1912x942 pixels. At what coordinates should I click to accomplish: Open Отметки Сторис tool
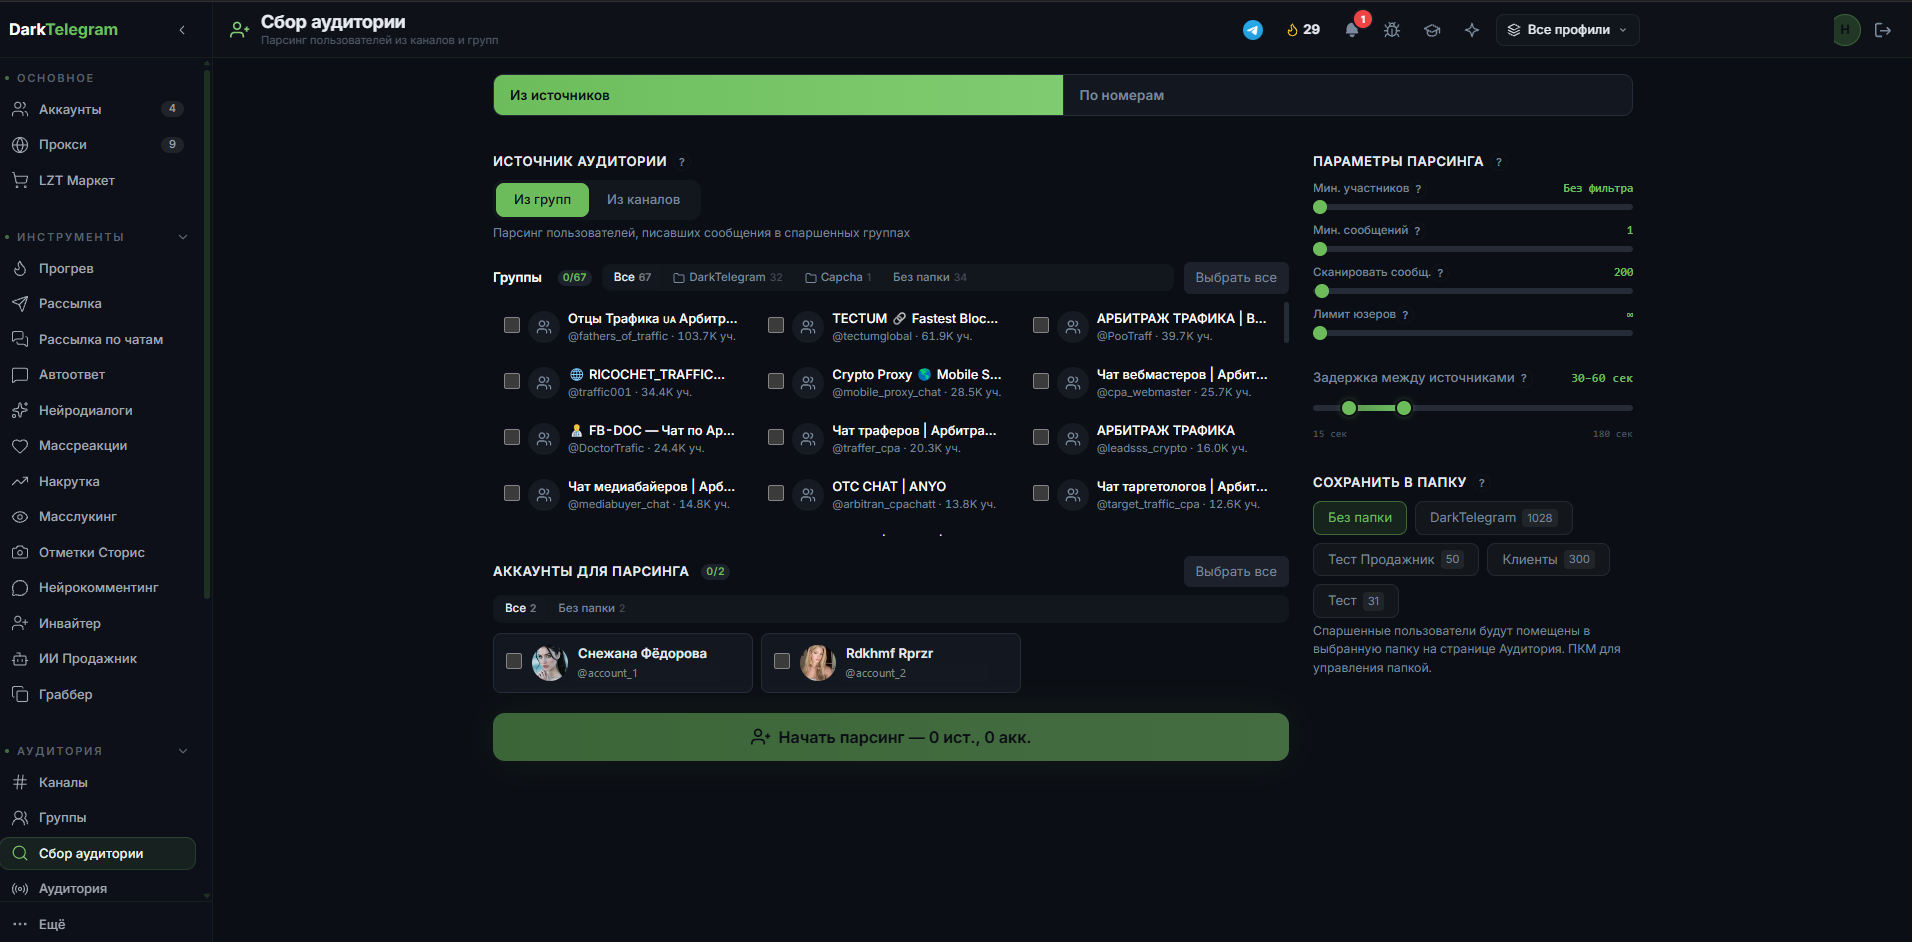[x=98, y=552]
